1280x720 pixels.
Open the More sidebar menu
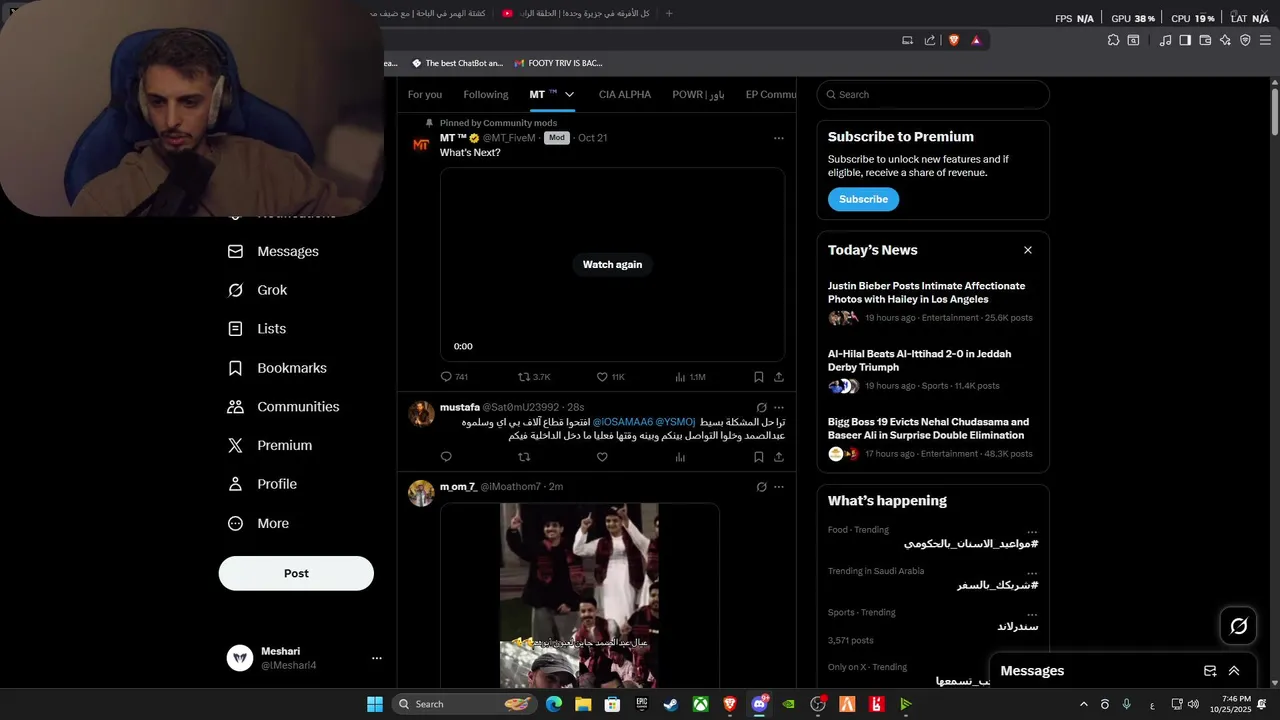258,523
